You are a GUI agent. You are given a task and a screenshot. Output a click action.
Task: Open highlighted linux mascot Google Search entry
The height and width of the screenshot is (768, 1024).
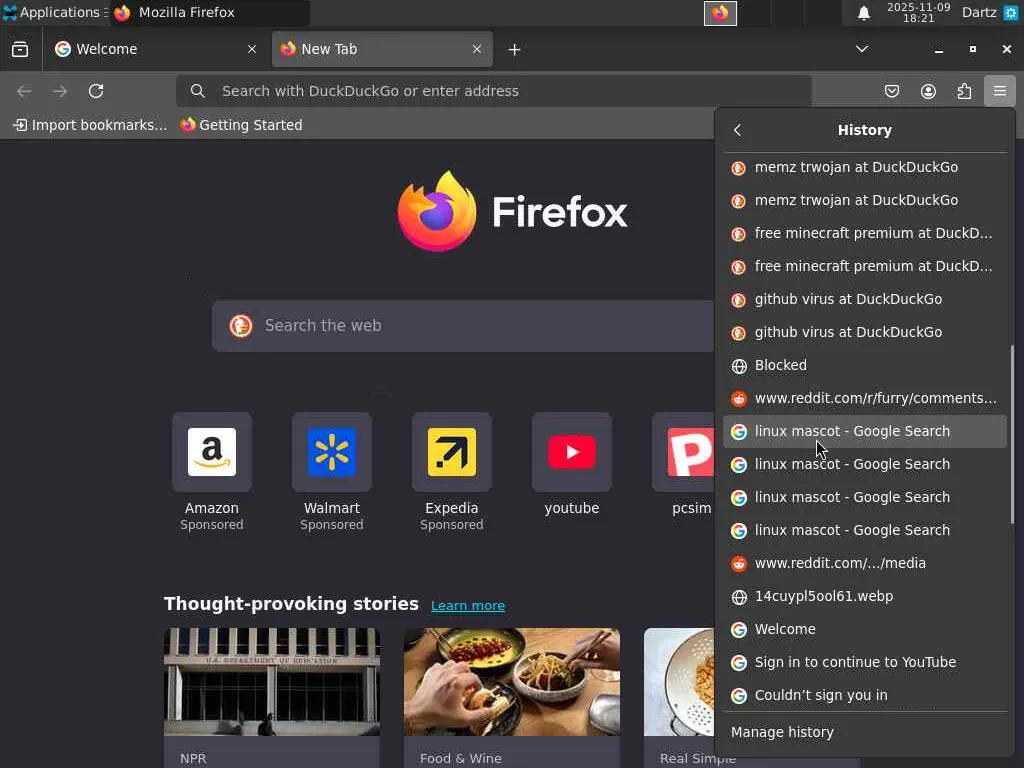(x=865, y=432)
